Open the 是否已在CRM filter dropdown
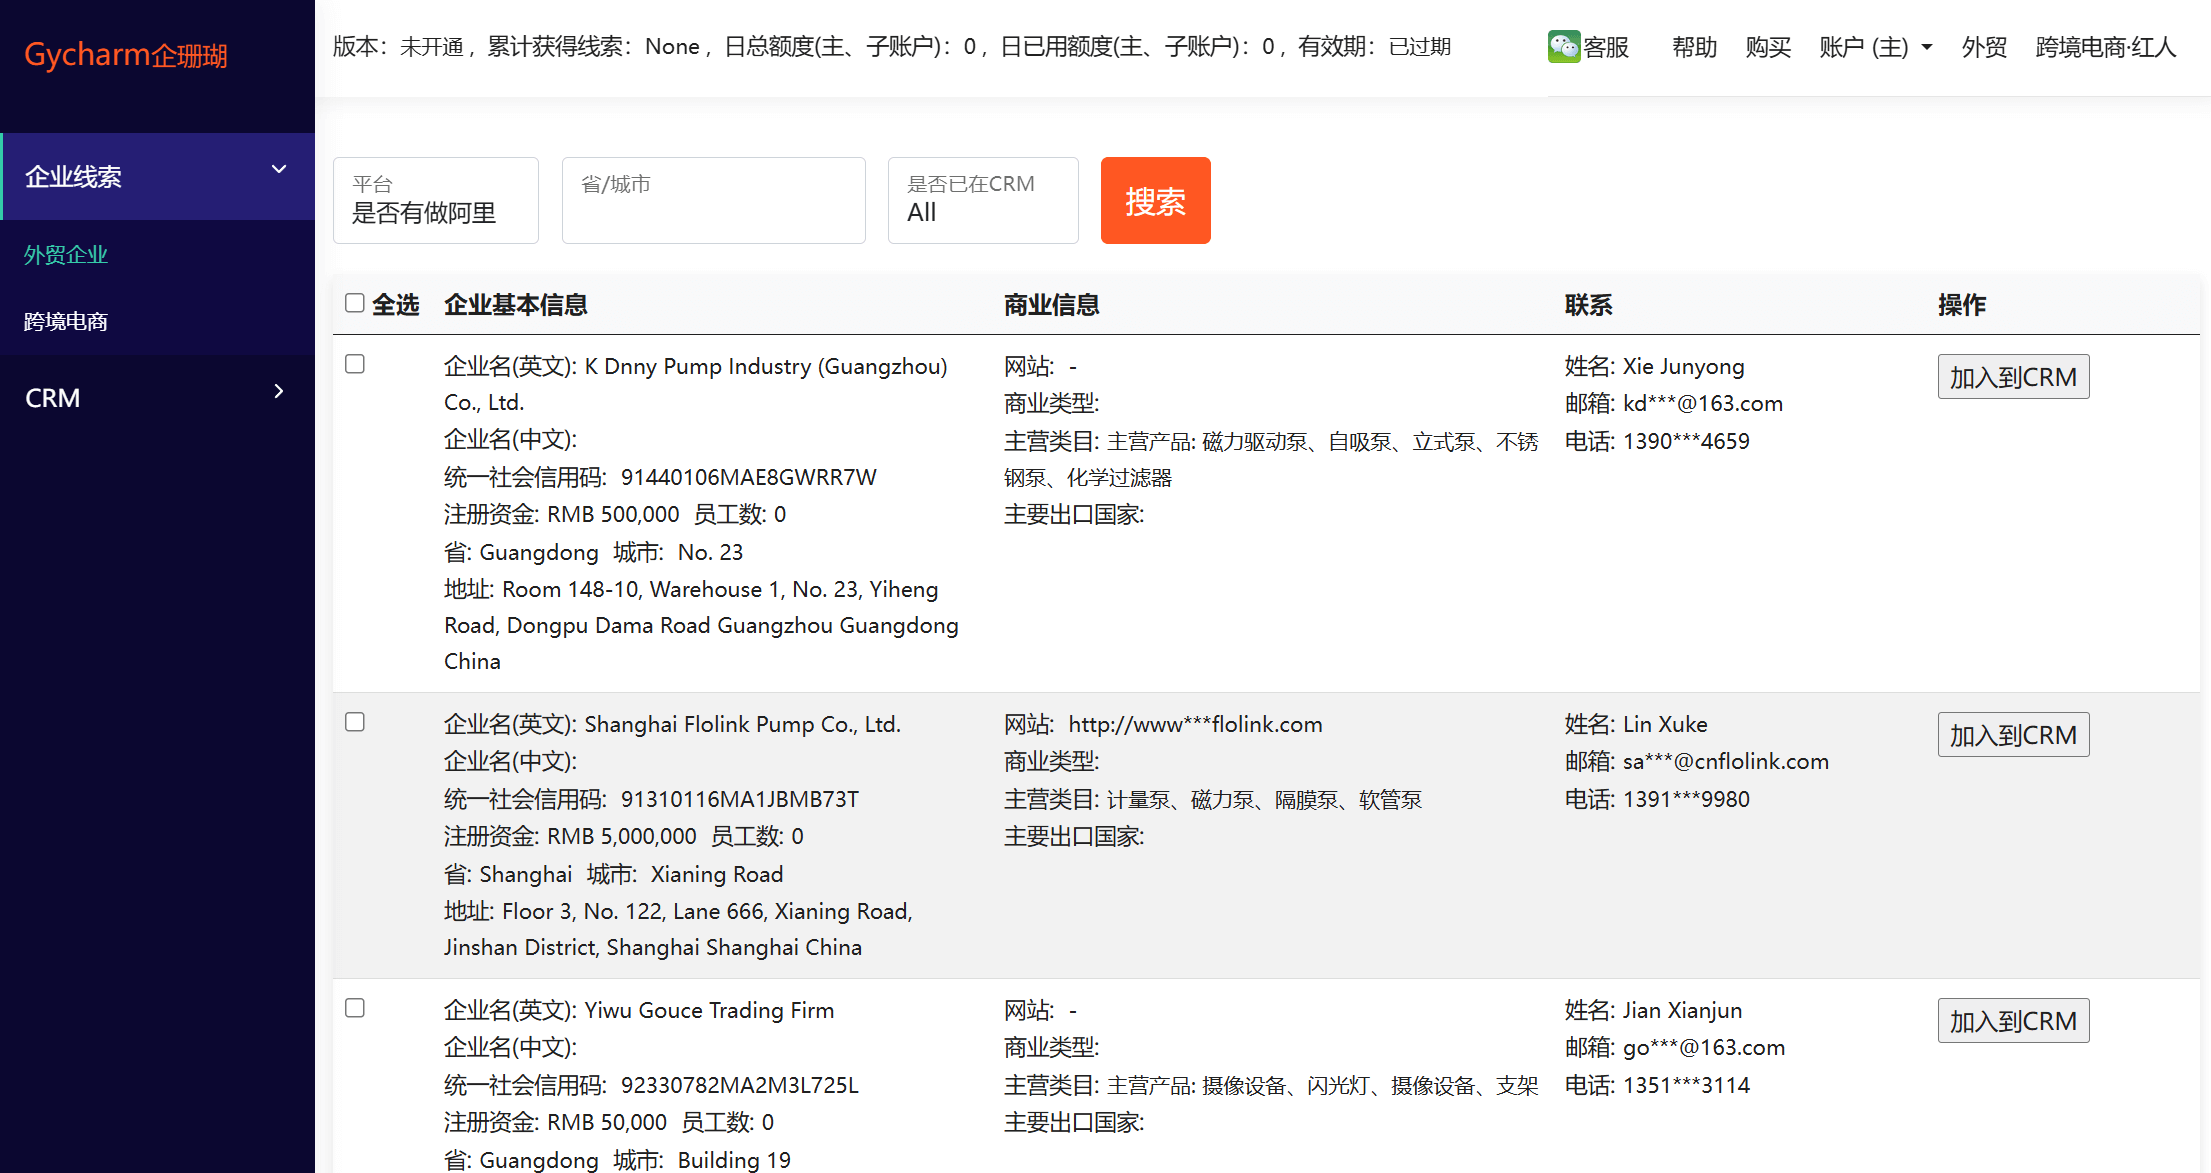The image size is (2211, 1173). [982, 201]
